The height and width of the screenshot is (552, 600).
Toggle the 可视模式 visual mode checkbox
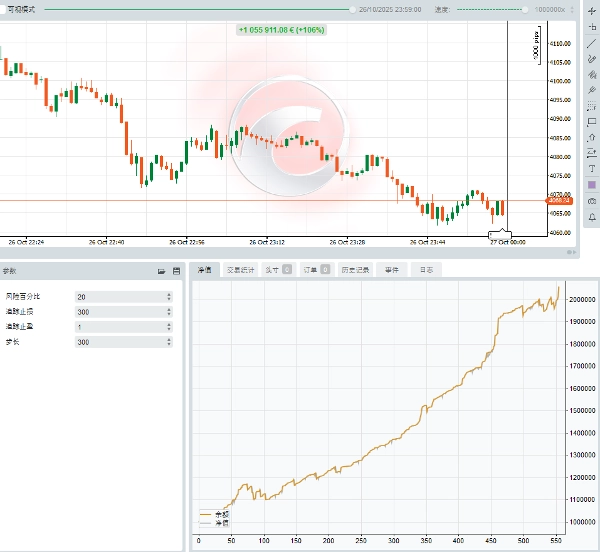(x=2, y=9)
